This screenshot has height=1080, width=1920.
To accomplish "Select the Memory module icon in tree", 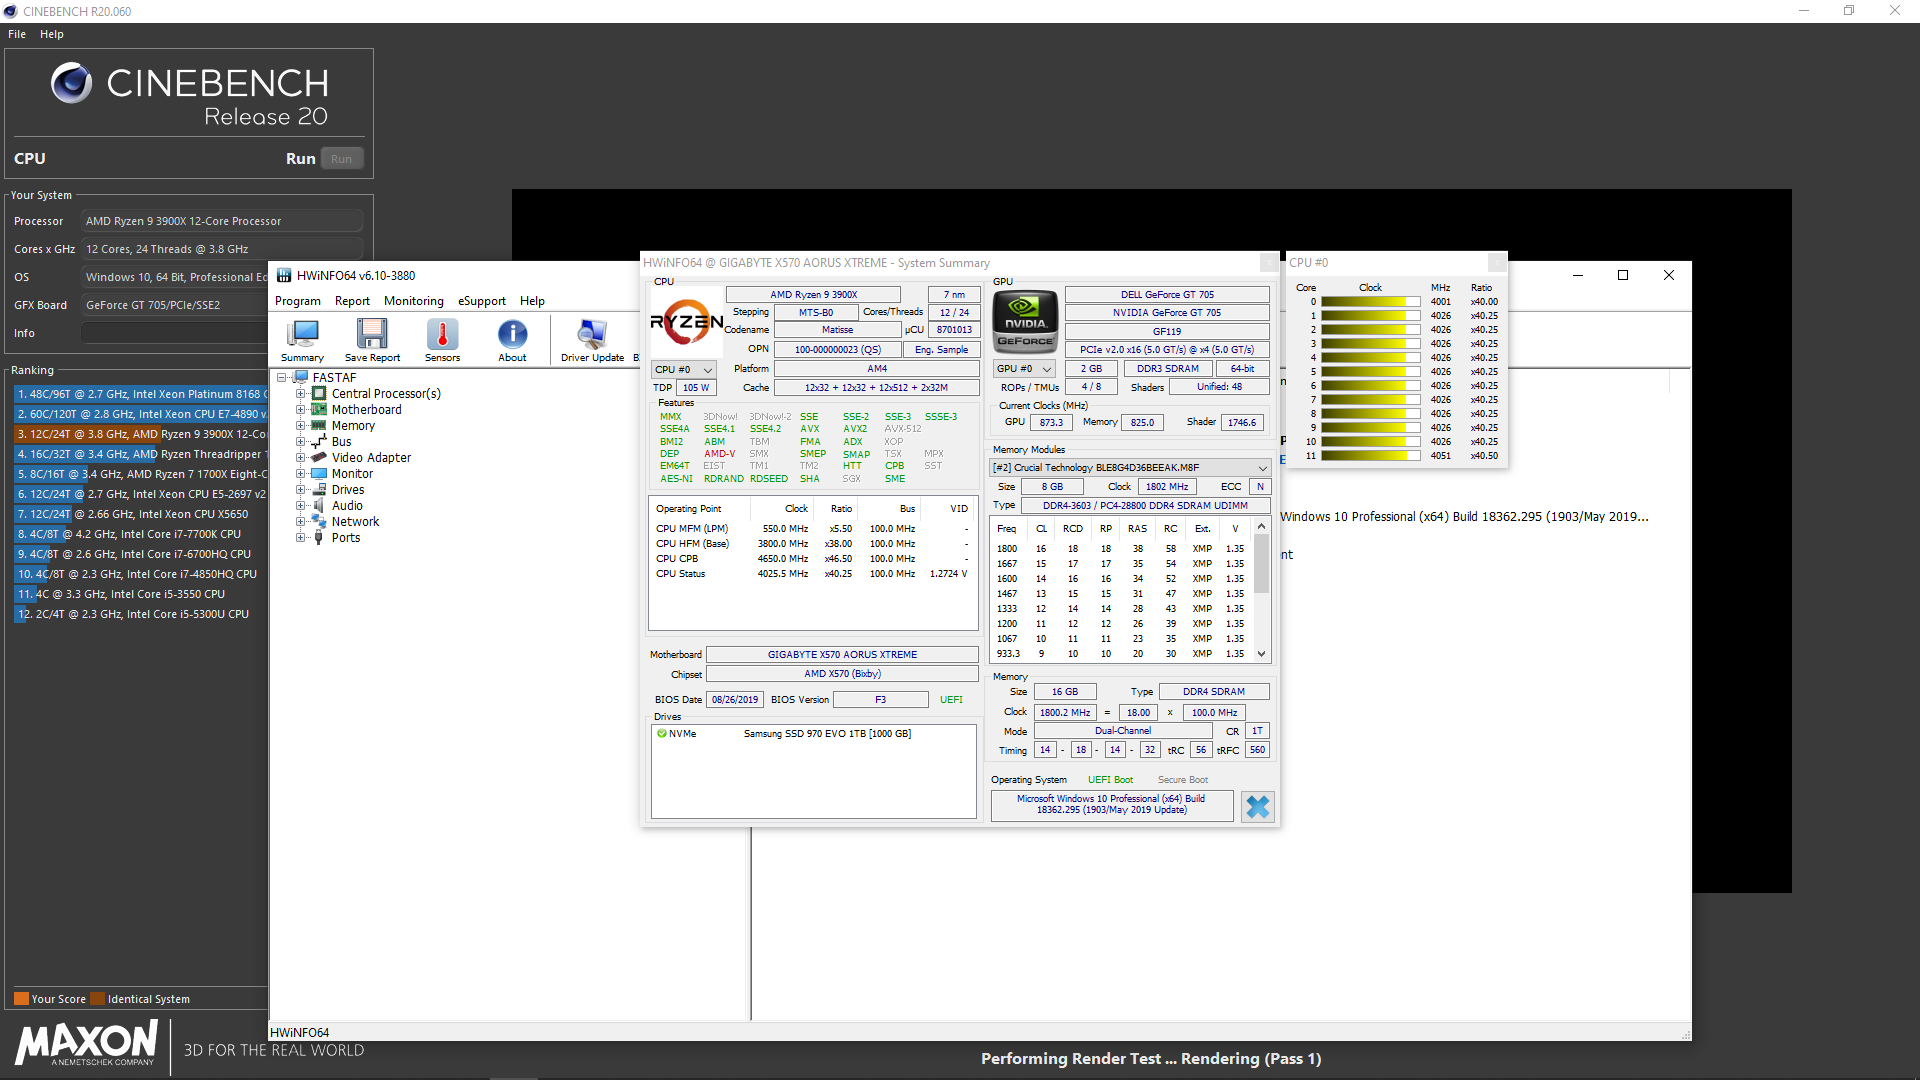I will click(x=319, y=426).
